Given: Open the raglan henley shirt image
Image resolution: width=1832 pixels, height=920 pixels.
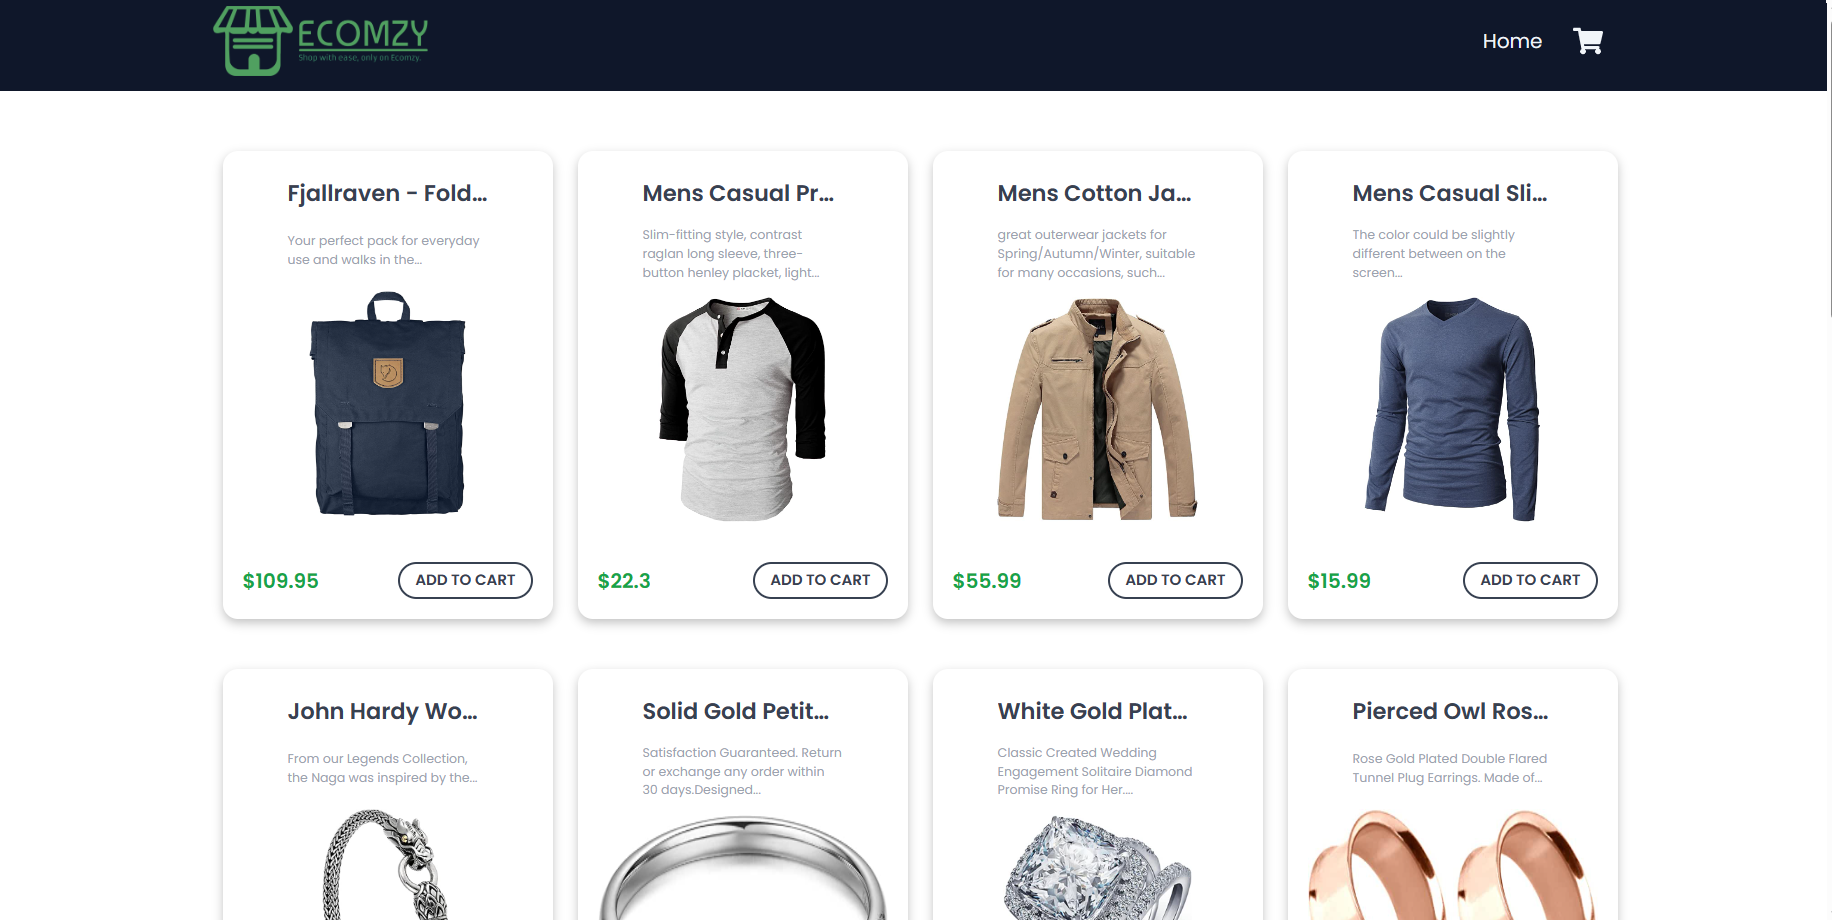Looking at the screenshot, I should (x=742, y=409).
